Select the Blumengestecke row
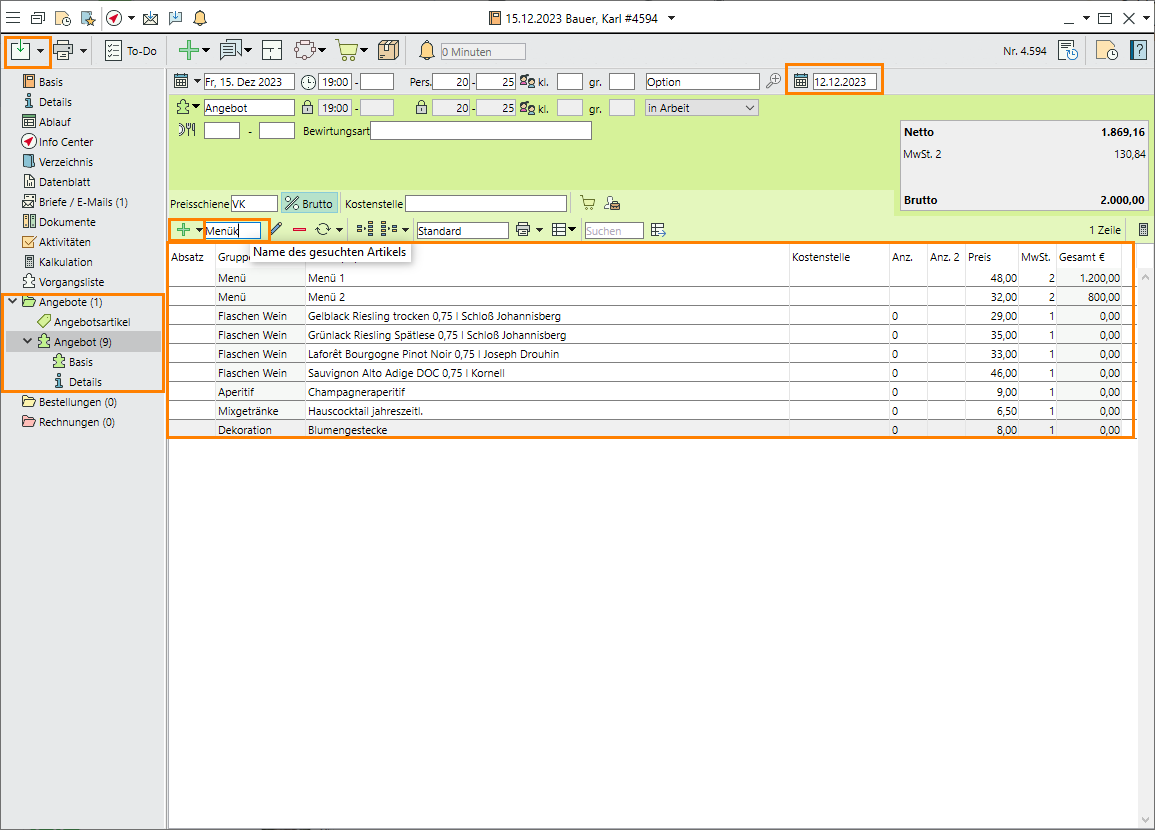The width and height of the screenshot is (1155, 830). (x=347, y=430)
